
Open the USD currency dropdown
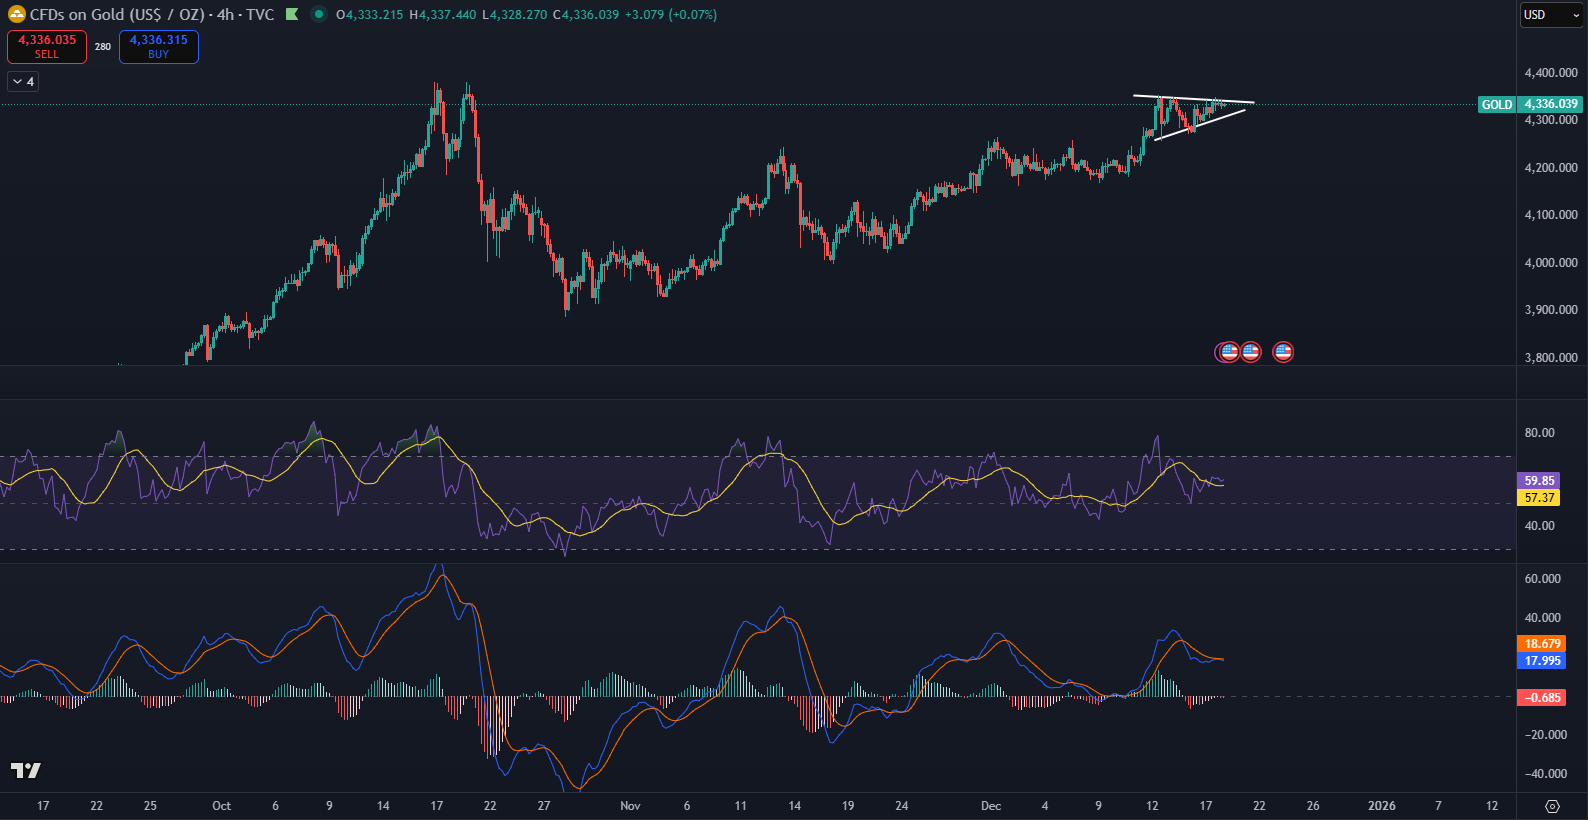click(x=1551, y=15)
